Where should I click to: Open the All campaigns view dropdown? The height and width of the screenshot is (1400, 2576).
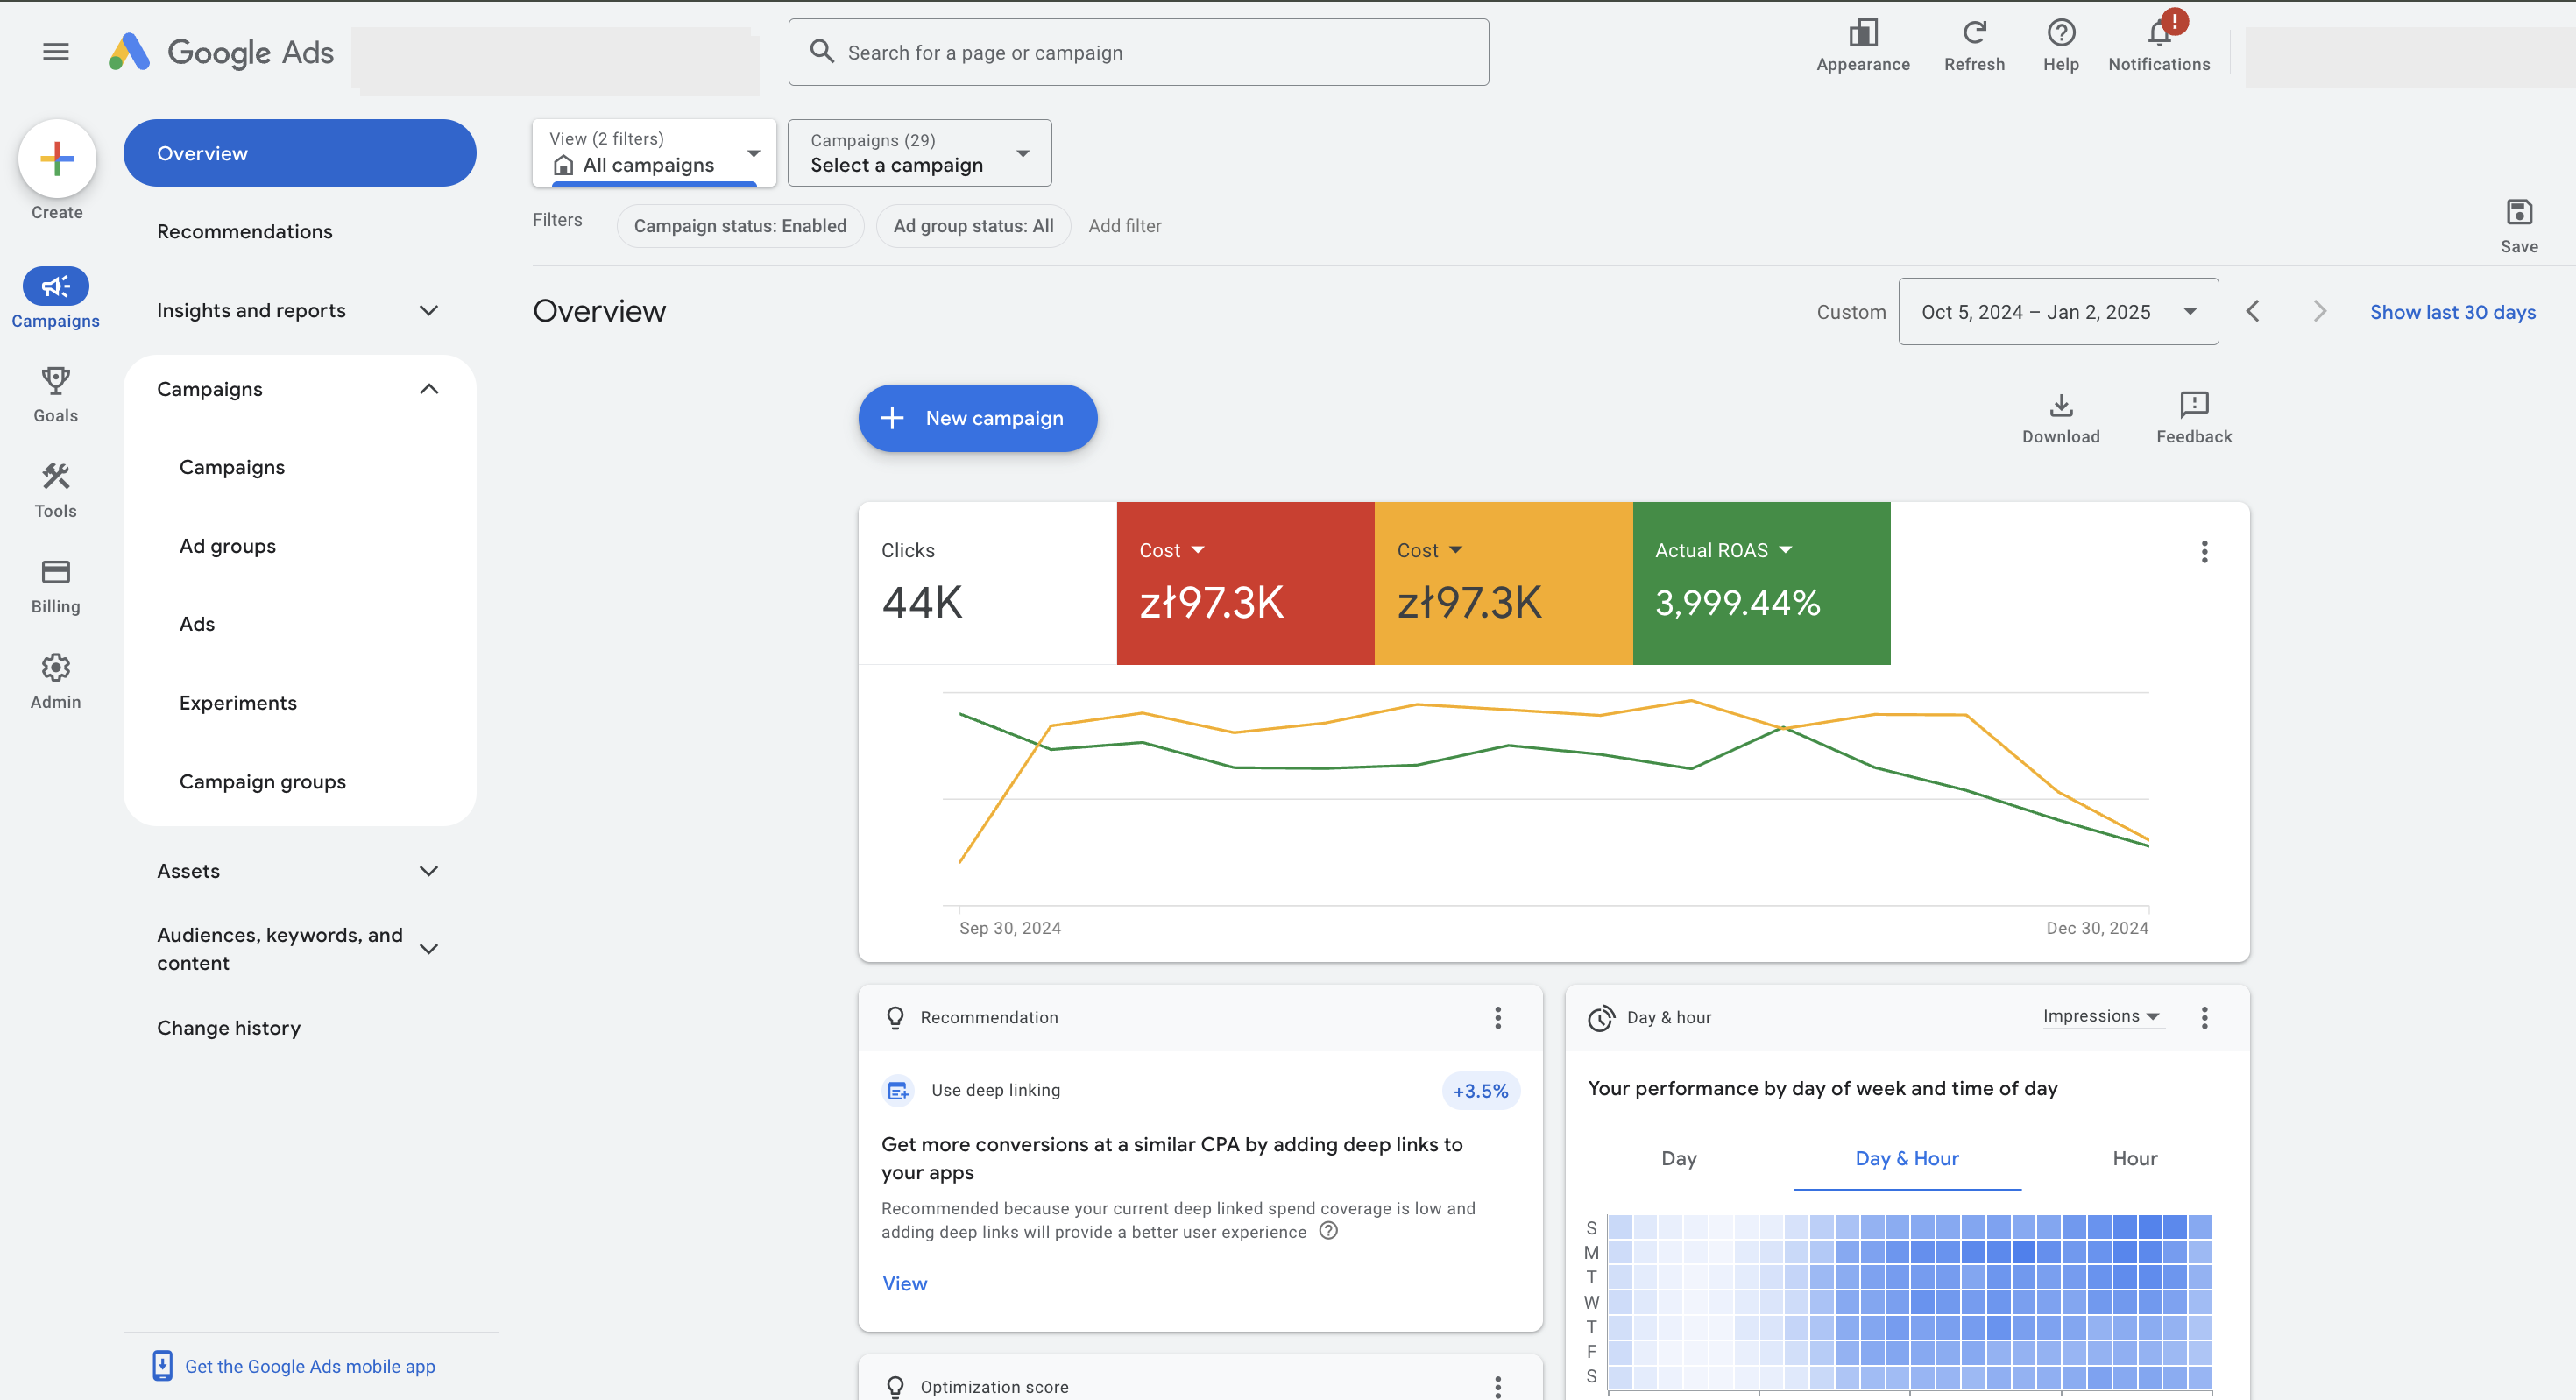coord(654,153)
